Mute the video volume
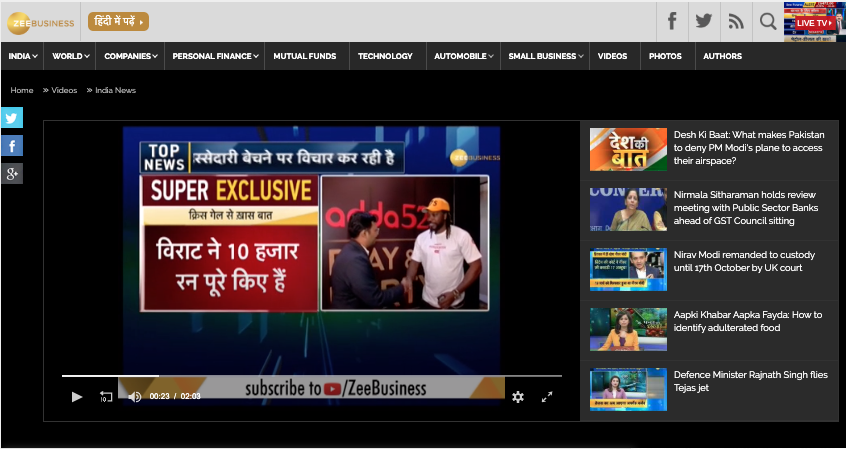846x449 pixels. 134,397
